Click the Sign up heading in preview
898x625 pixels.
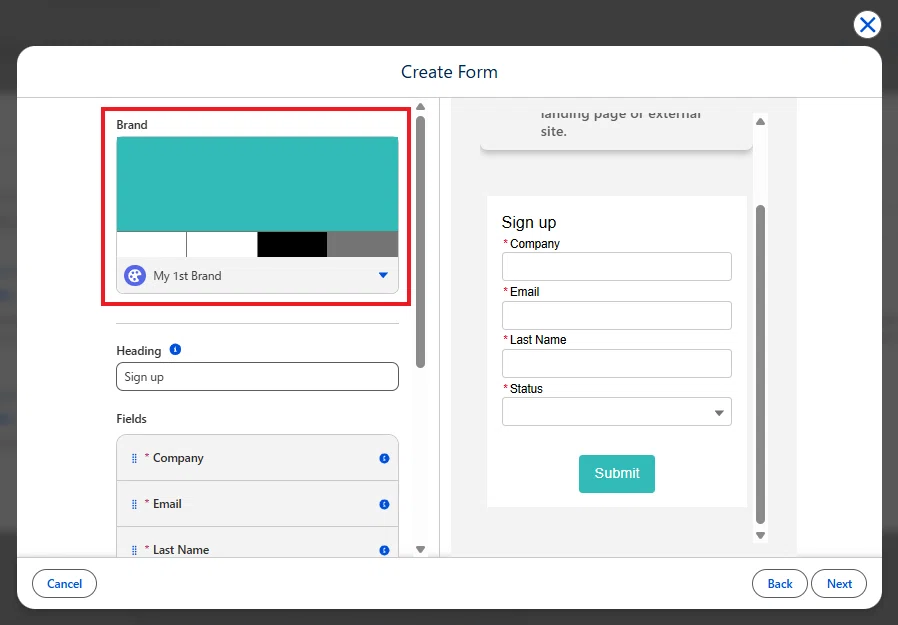click(529, 222)
